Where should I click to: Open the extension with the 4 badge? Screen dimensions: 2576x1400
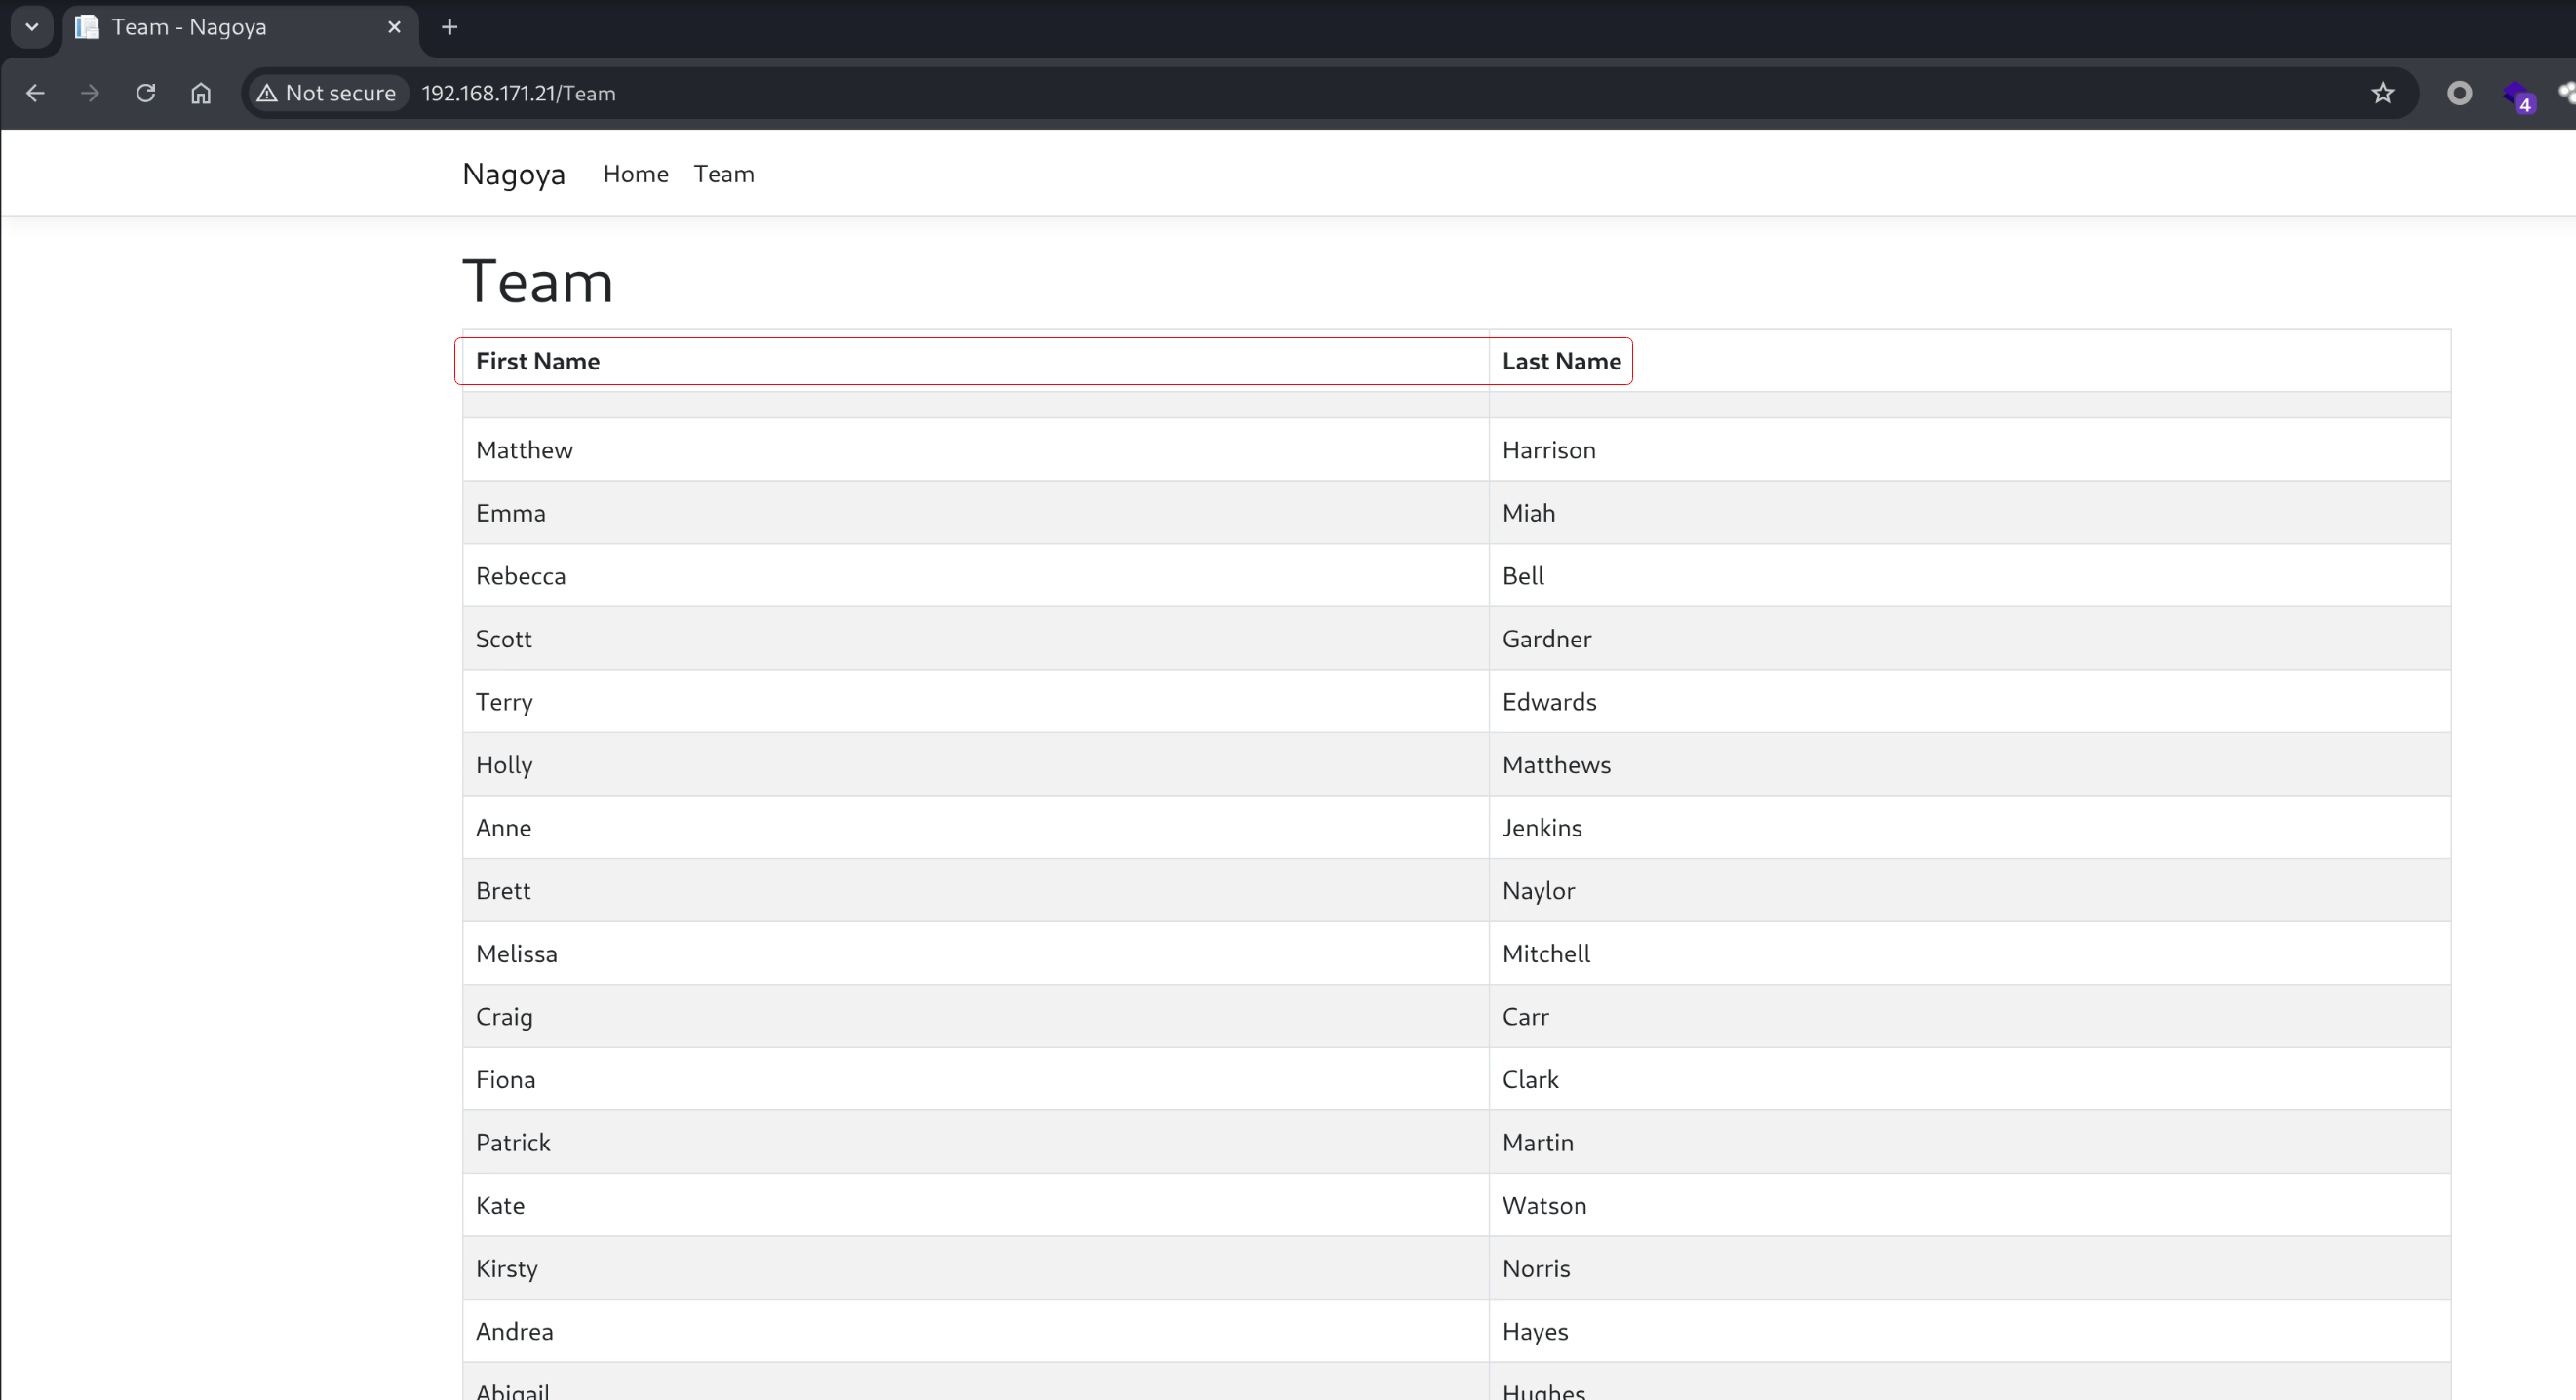2516,96
